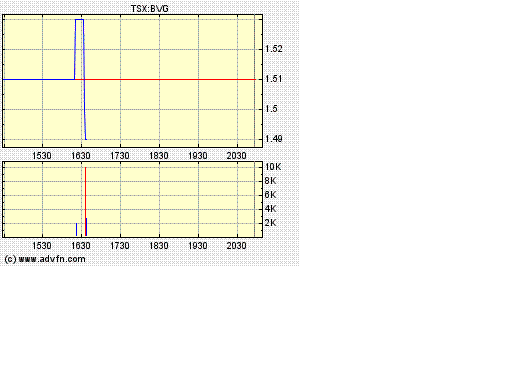
Task: Click the short blue volume bar before 1630
Action: 76,229
